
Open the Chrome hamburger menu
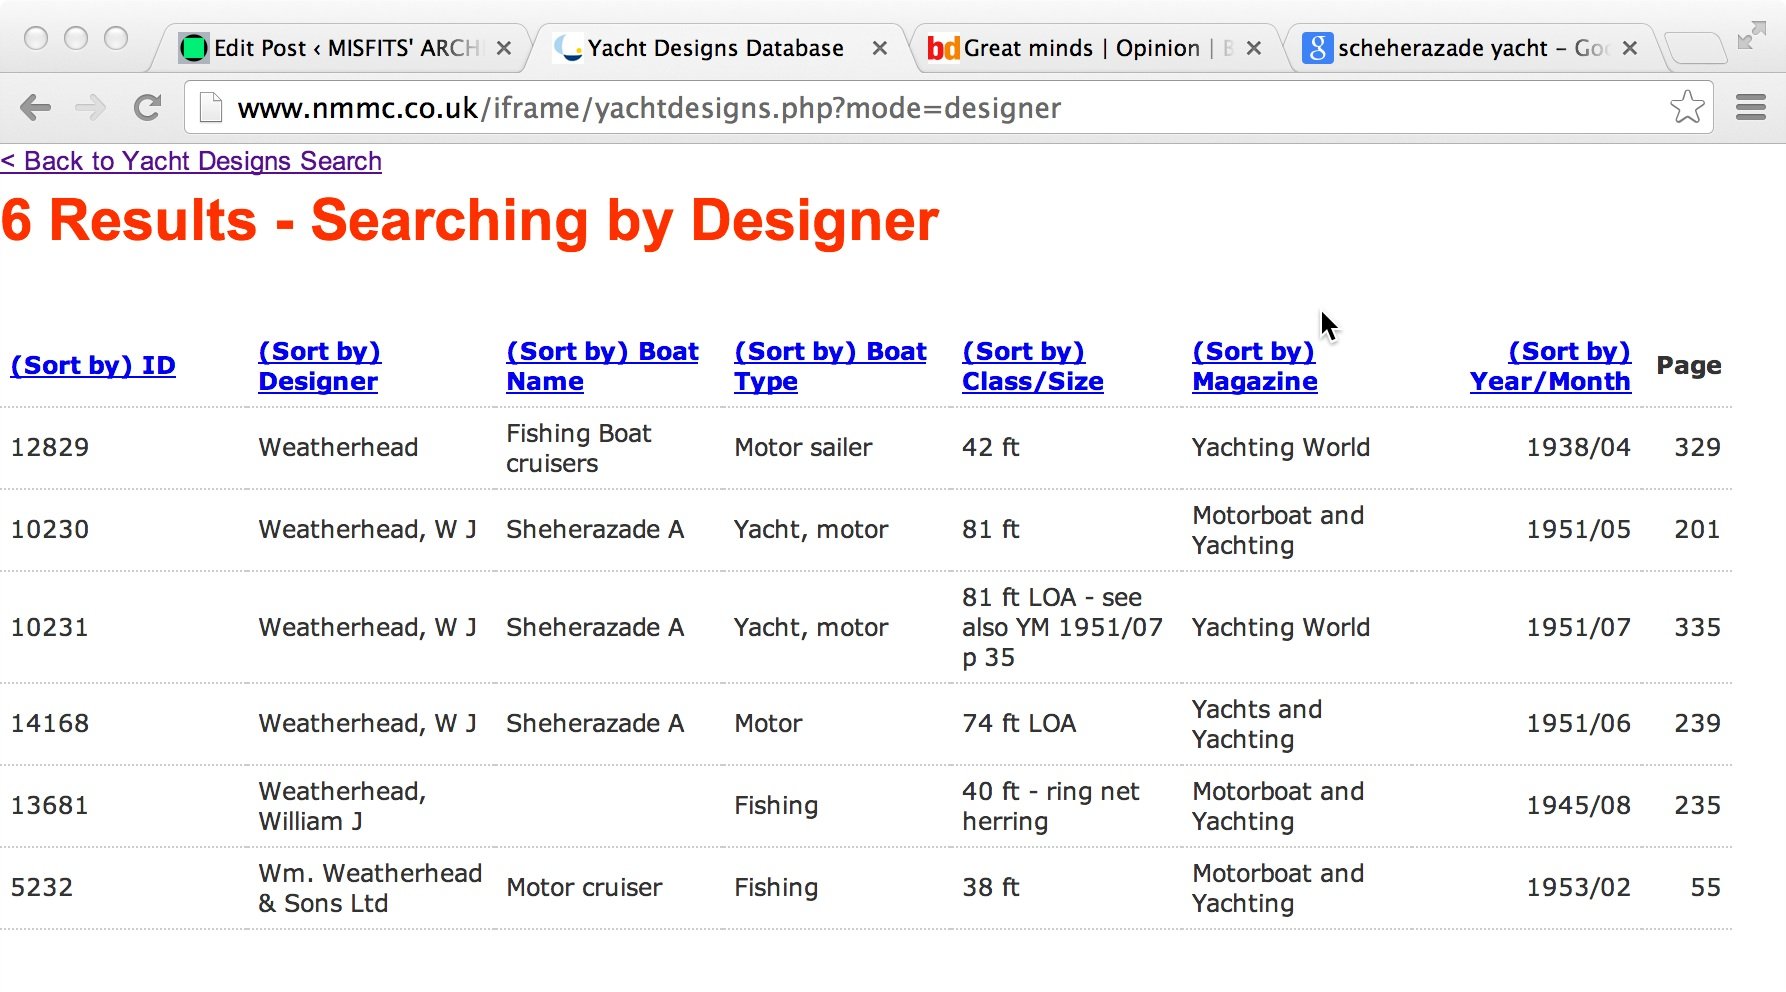[x=1750, y=107]
